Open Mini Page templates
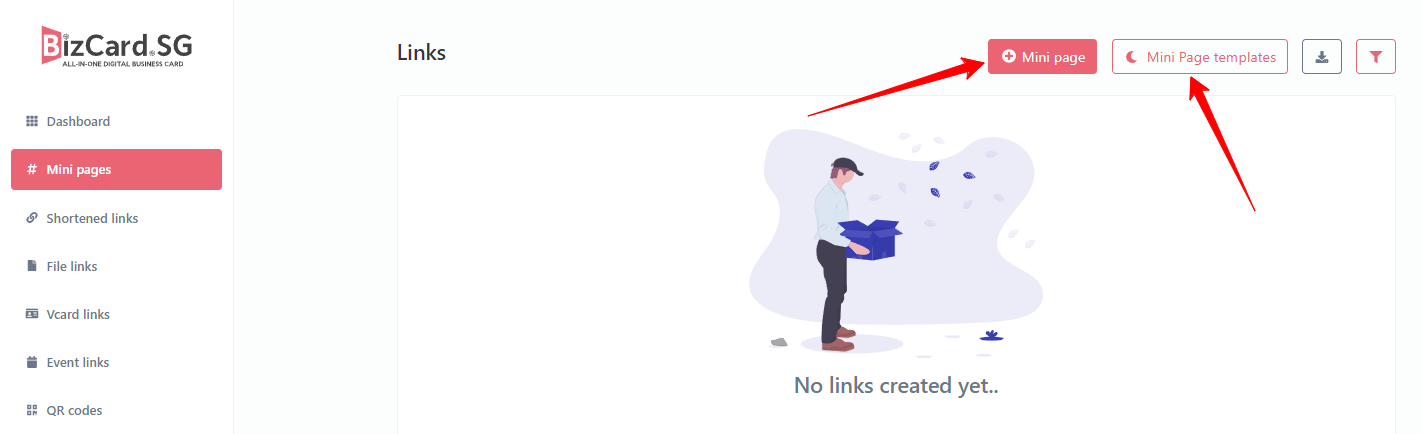 click(1200, 57)
